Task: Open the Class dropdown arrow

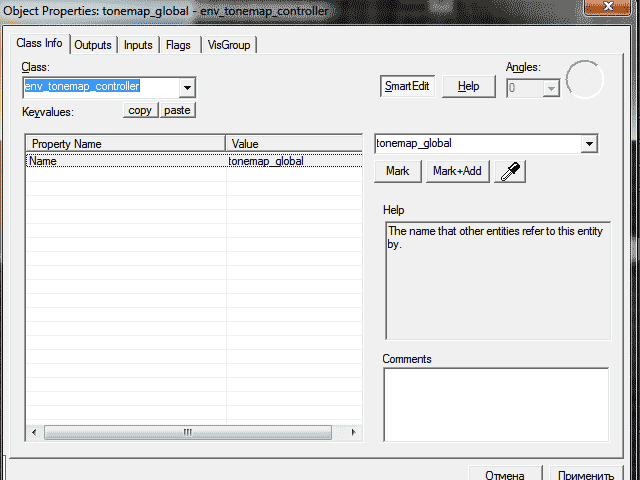Action: (187, 87)
